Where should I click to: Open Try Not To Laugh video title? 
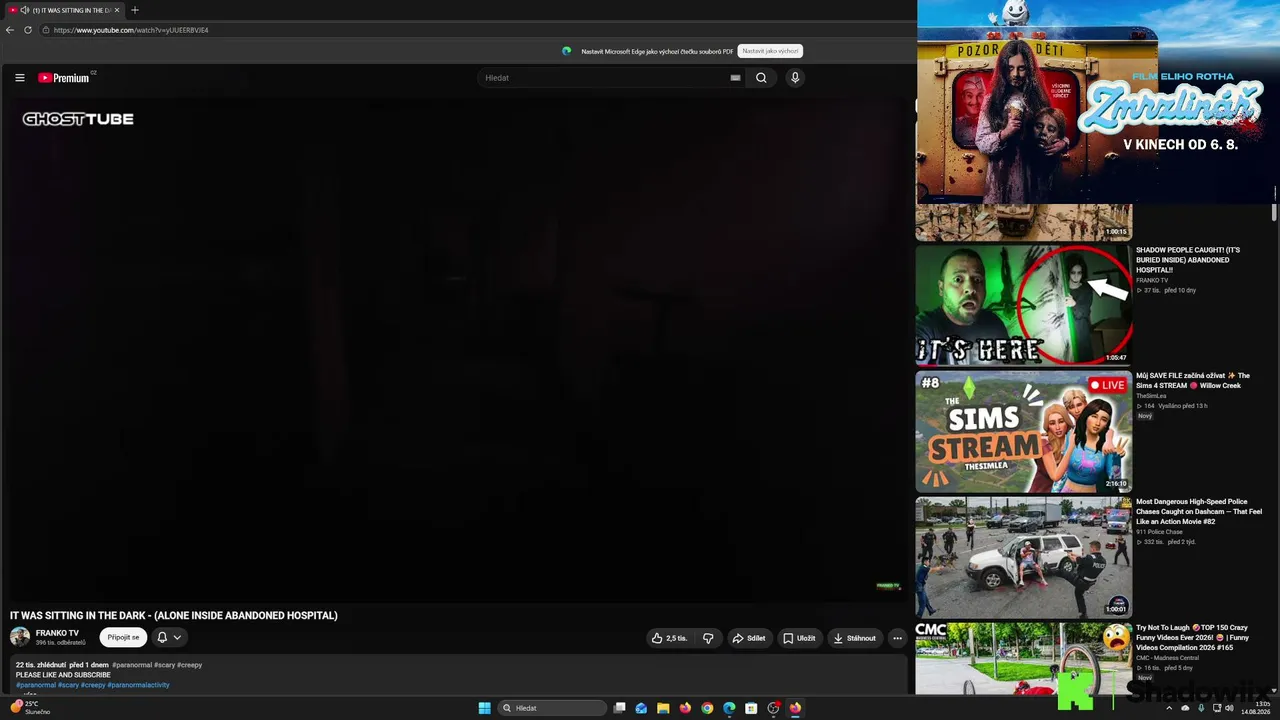point(1192,637)
